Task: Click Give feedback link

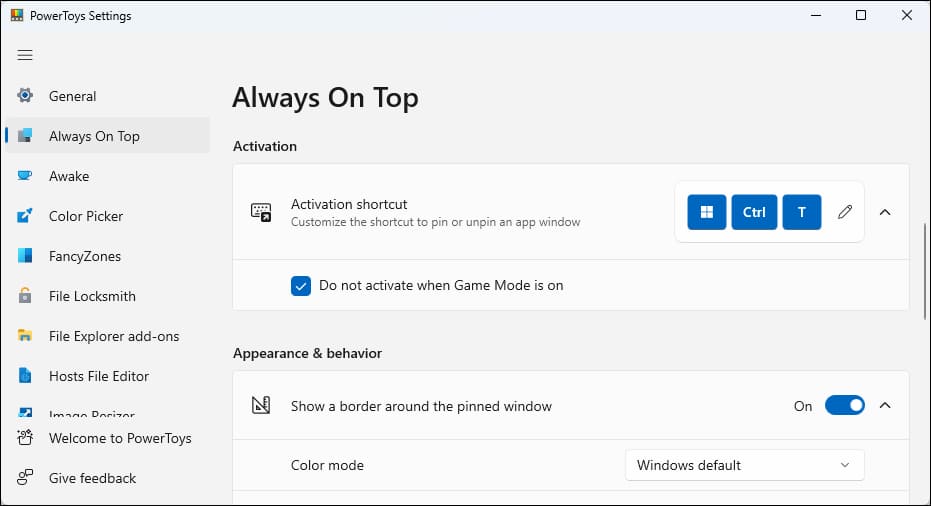Action: tap(107, 477)
